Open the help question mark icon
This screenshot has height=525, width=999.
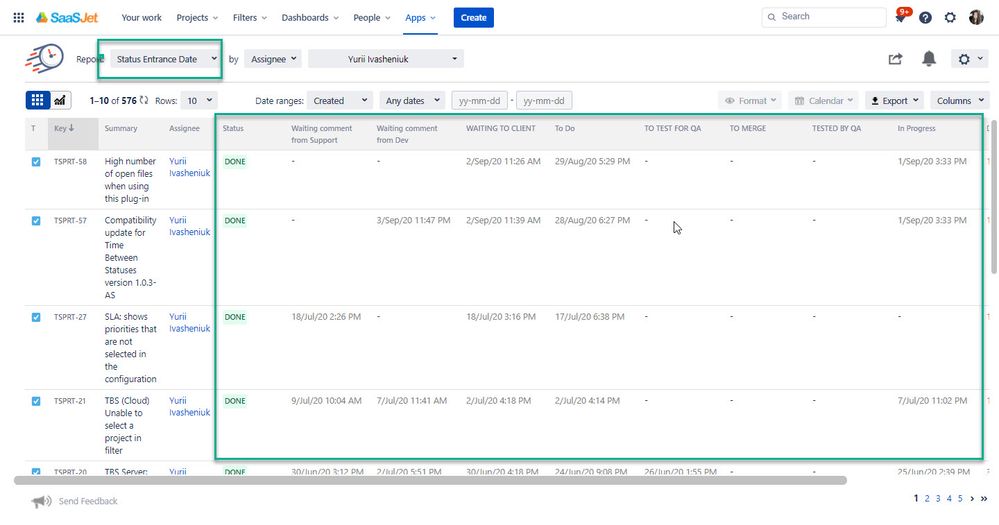point(926,18)
